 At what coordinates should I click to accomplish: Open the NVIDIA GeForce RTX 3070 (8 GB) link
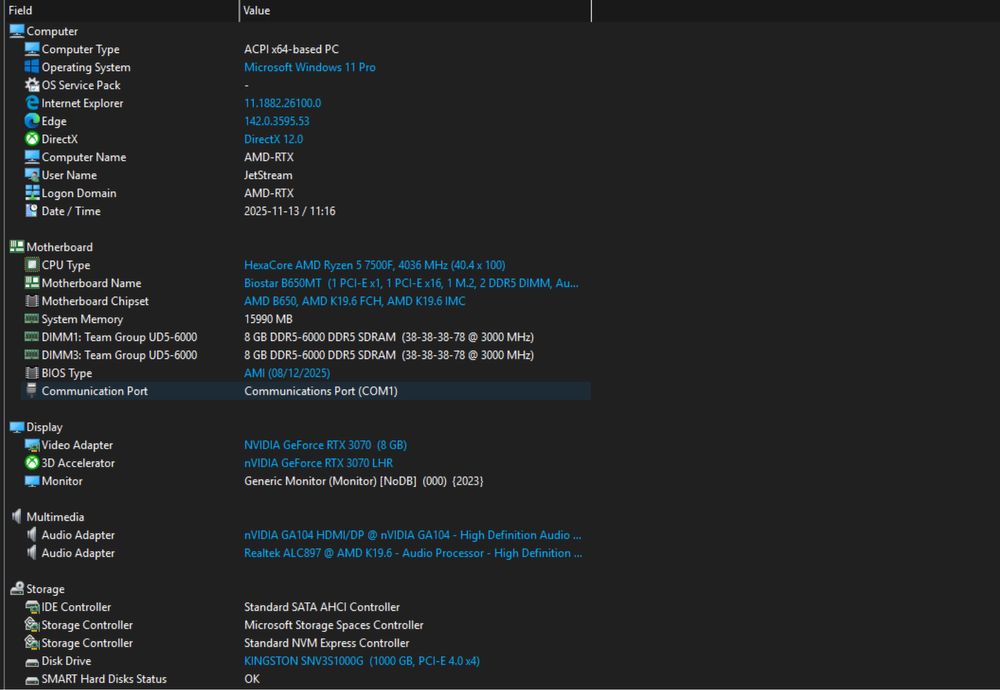click(x=325, y=445)
